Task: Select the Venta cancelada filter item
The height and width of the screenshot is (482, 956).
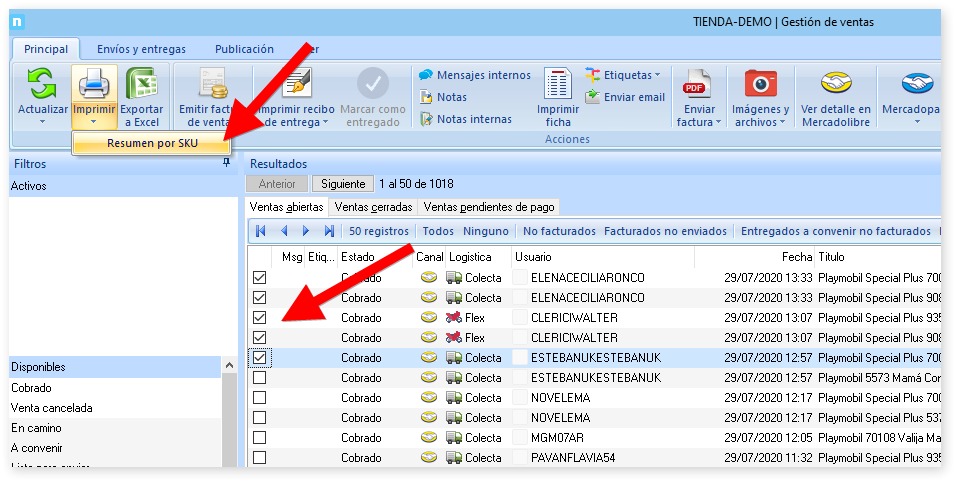Action: 52,407
